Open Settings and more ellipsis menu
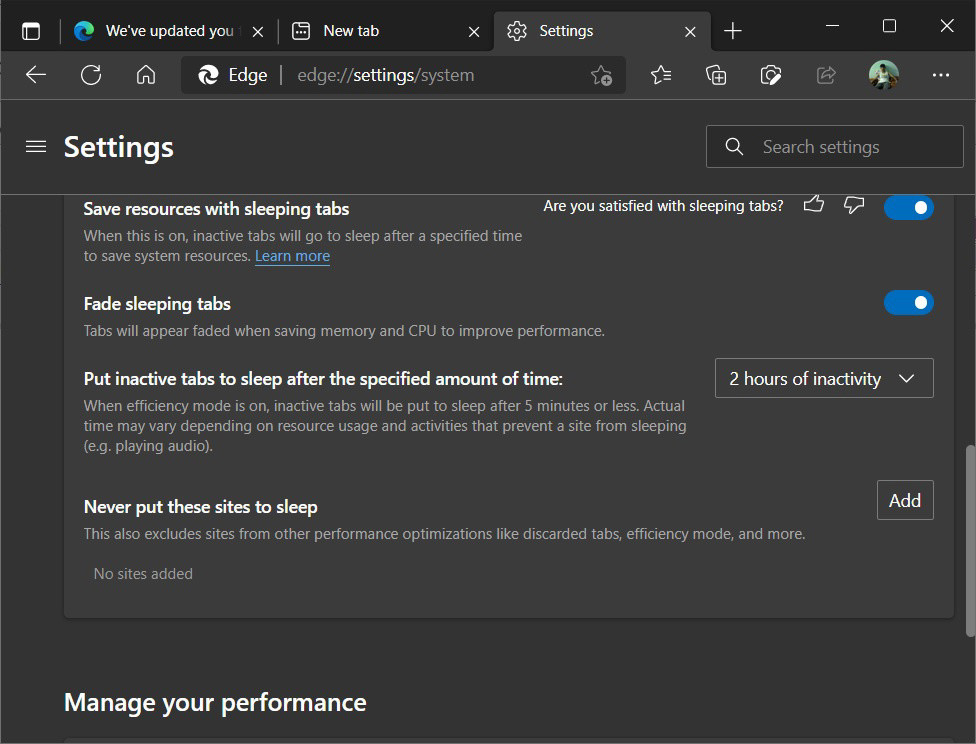 [x=940, y=75]
